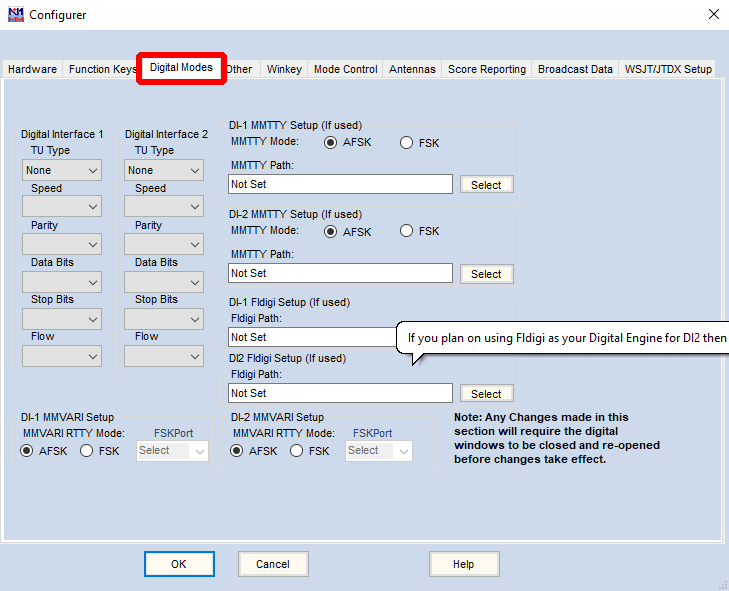
Task: Open the Function Keys tab
Action: [102, 69]
